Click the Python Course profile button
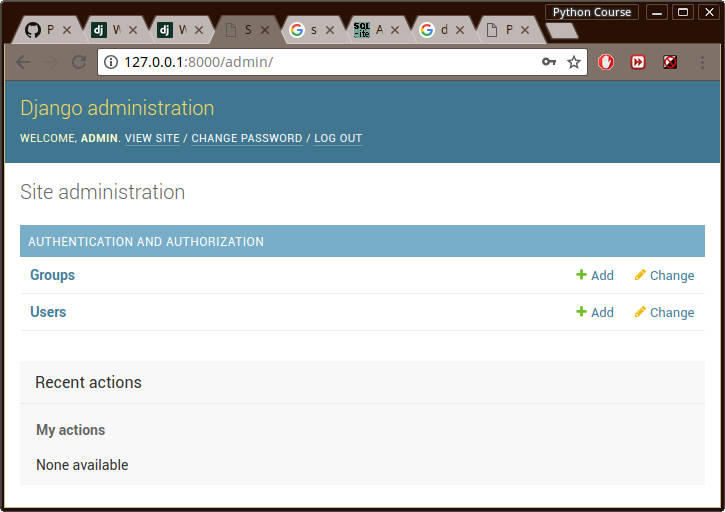This screenshot has width=725, height=512. click(592, 12)
